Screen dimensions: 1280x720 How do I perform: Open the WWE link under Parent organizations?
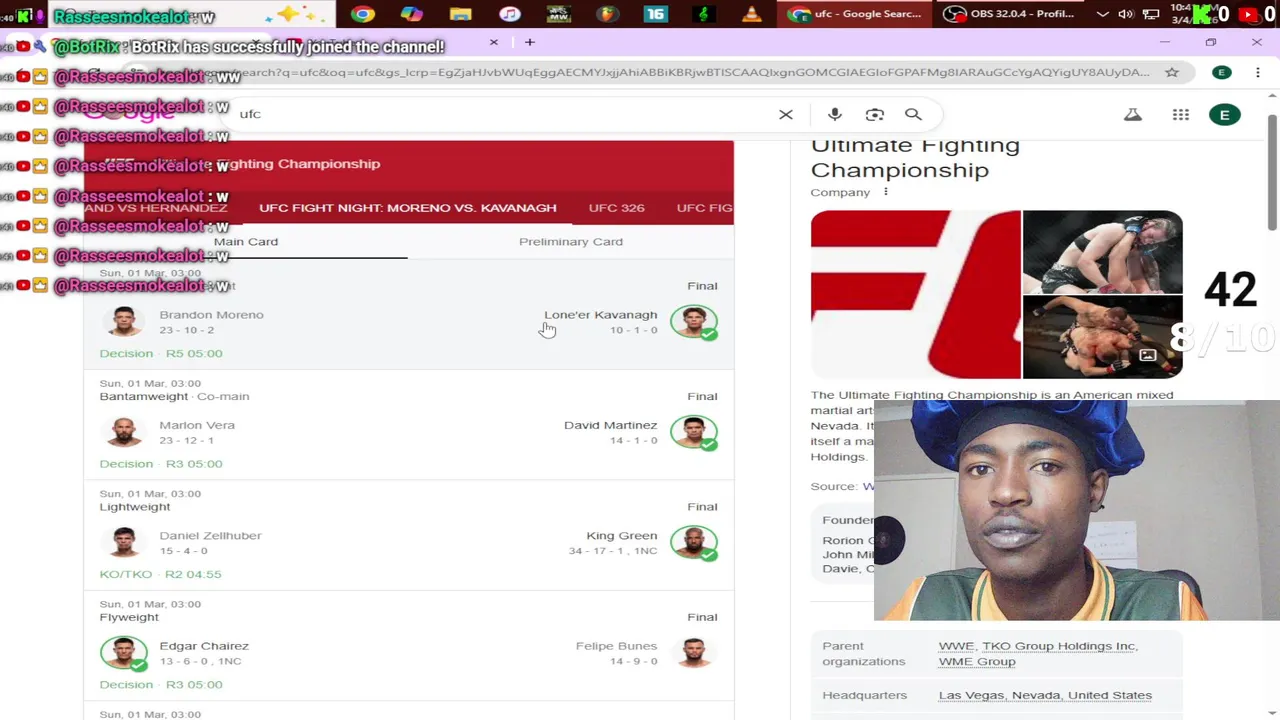point(956,646)
